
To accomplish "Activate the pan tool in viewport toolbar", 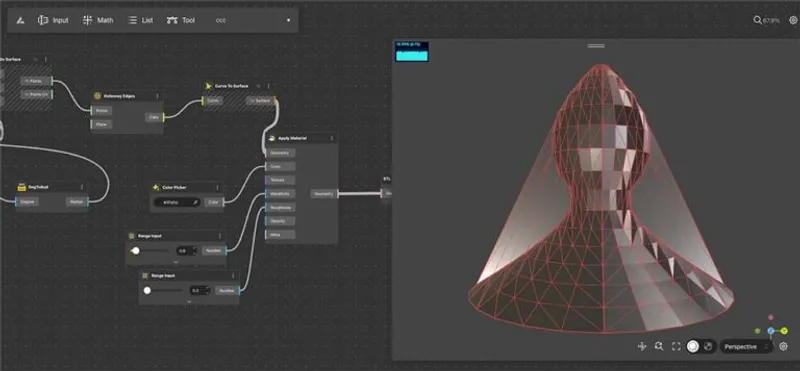I will pyautogui.click(x=642, y=347).
